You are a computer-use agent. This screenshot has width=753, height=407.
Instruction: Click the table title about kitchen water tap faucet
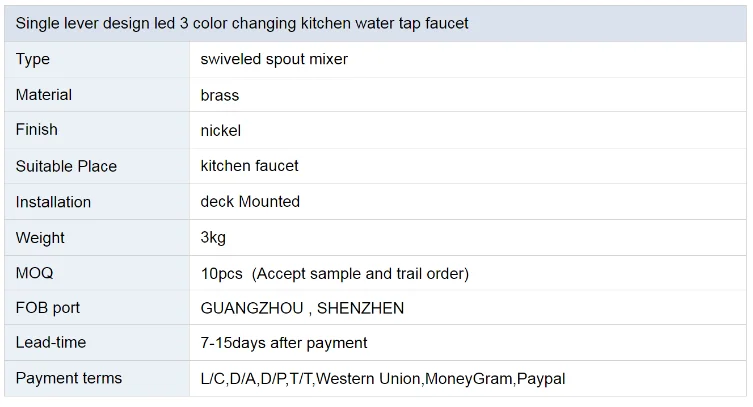click(x=242, y=23)
